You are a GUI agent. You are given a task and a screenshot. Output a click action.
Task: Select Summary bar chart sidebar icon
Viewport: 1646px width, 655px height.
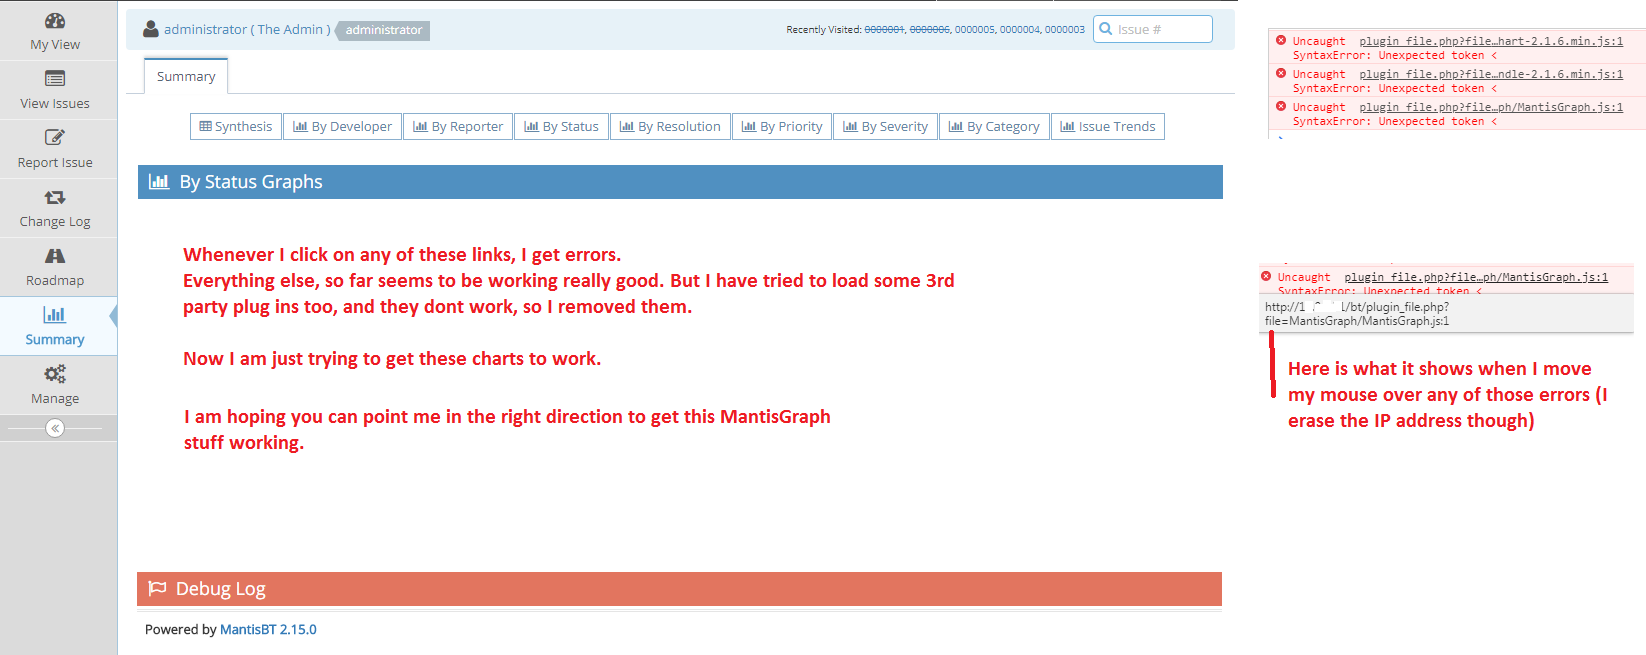[x=55, y=315]
